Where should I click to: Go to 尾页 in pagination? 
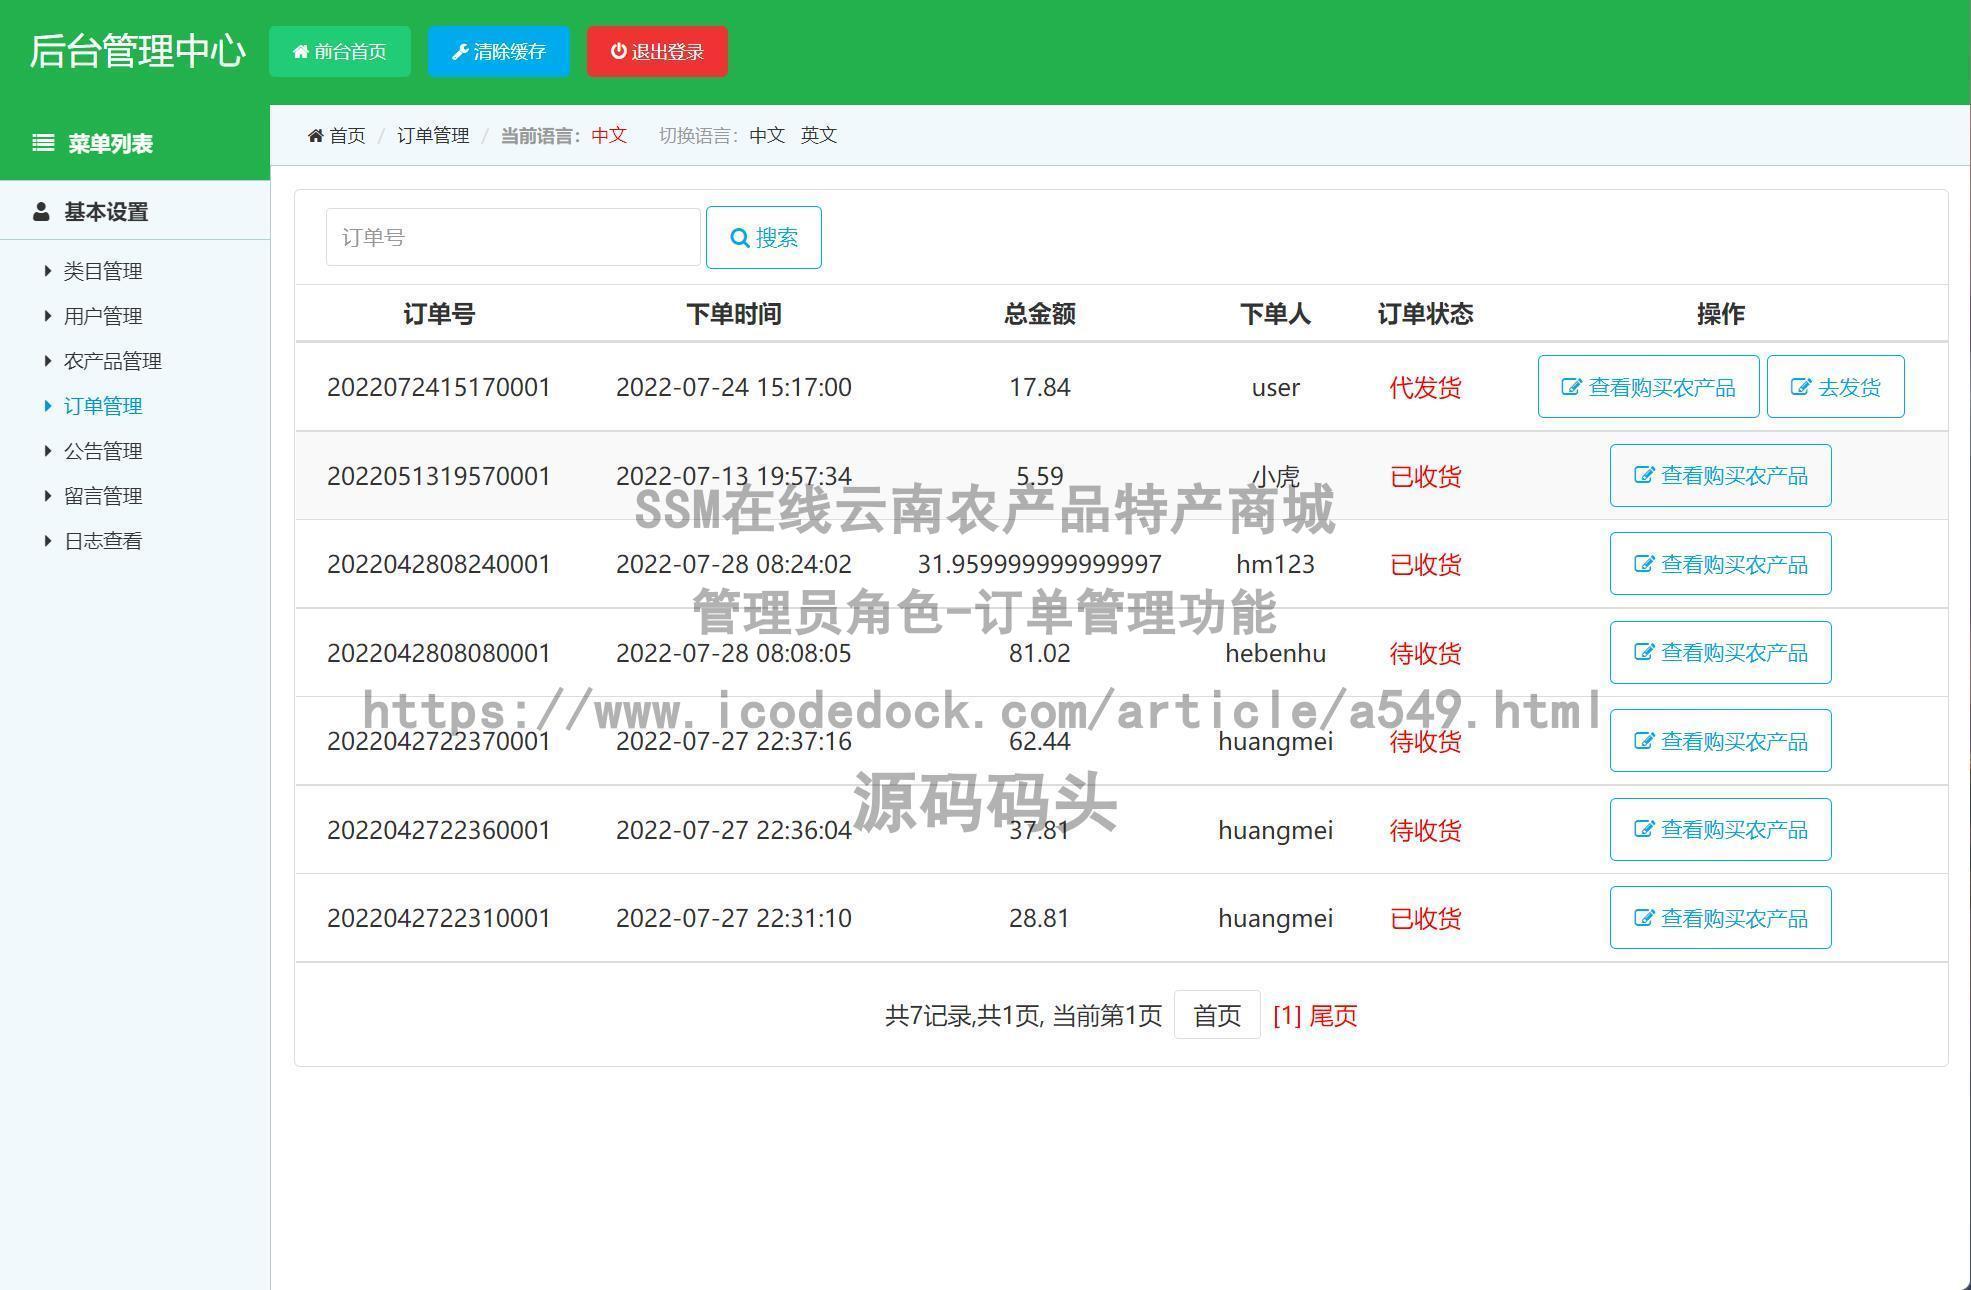(x=1333, y=1015)
